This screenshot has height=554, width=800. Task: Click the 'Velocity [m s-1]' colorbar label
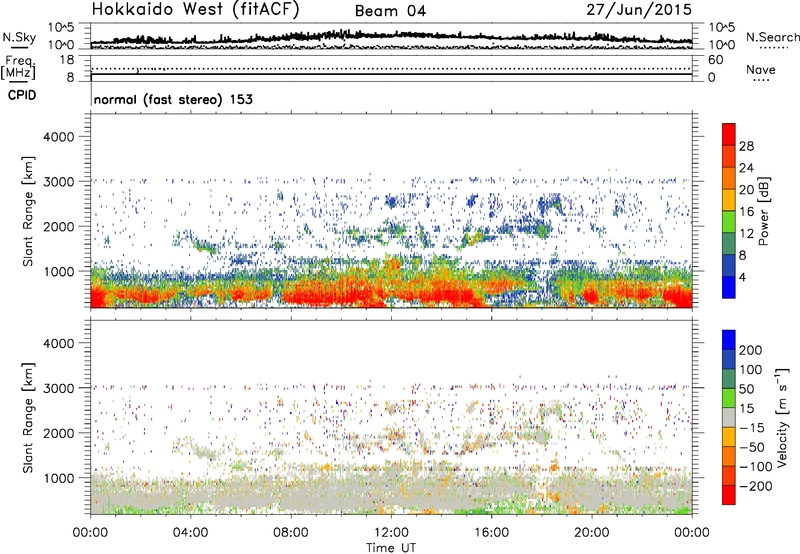point(781,417)
